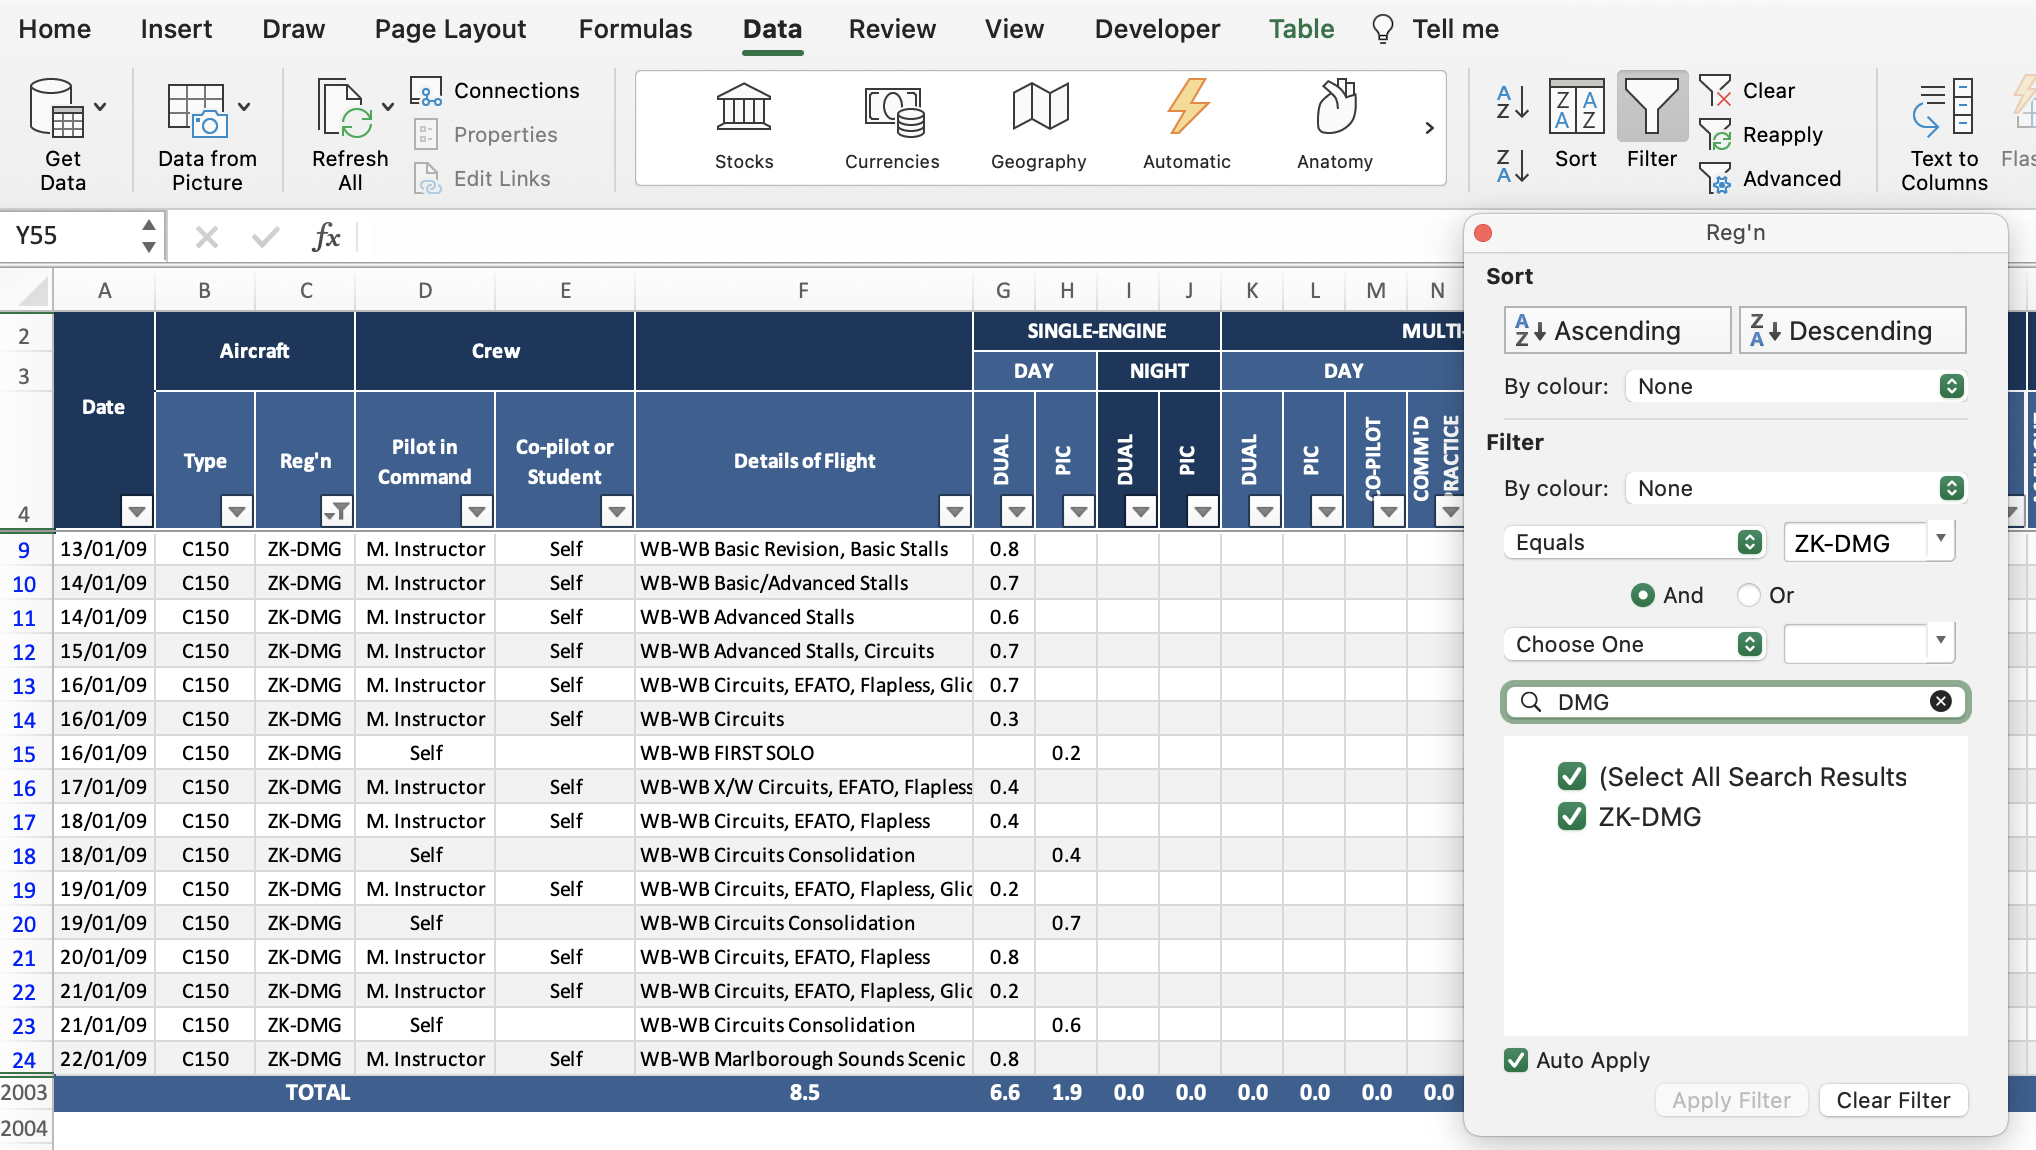This screenshot has height=1150, width=2036.
Task: Select the Automatic data type
Action: (1187, 126)
